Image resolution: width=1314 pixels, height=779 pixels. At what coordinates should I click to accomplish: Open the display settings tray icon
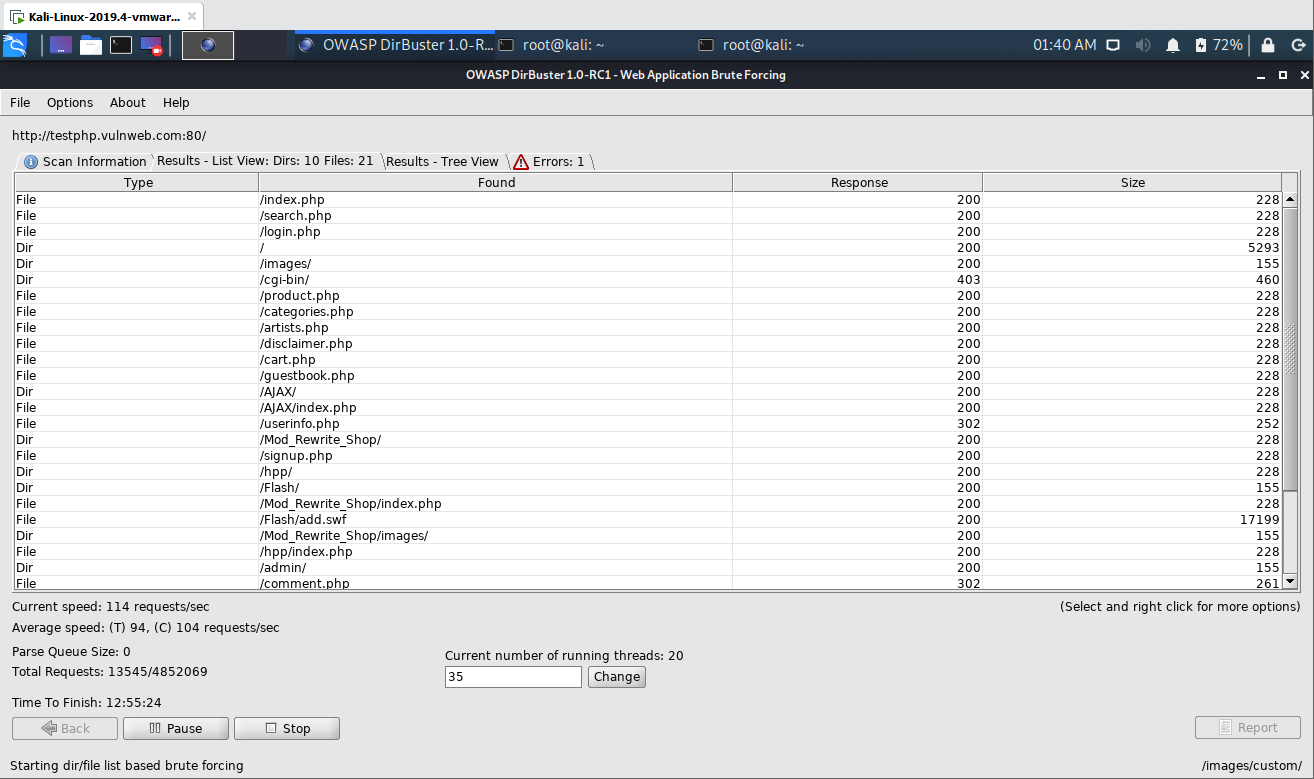tap(1113, 45)
